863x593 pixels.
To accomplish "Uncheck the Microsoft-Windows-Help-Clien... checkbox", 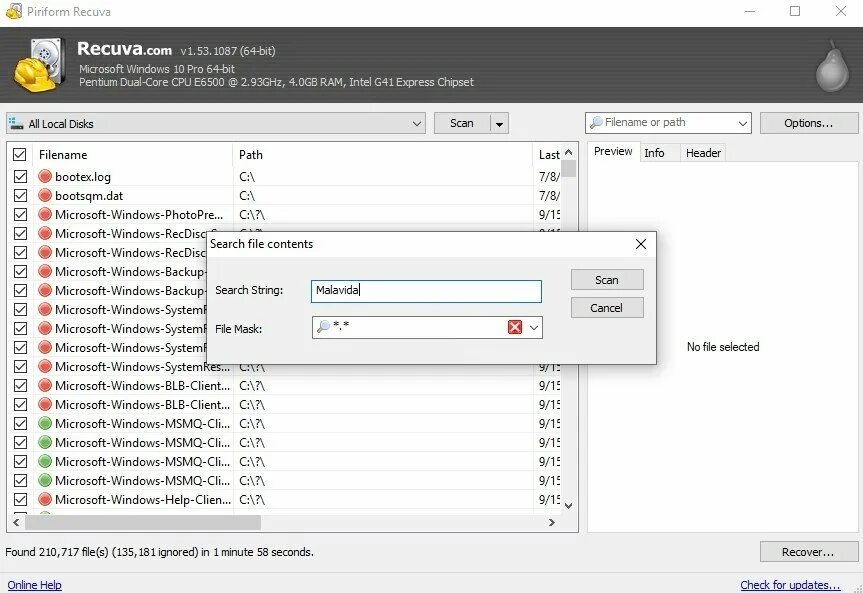I will [x=20, y=499].
